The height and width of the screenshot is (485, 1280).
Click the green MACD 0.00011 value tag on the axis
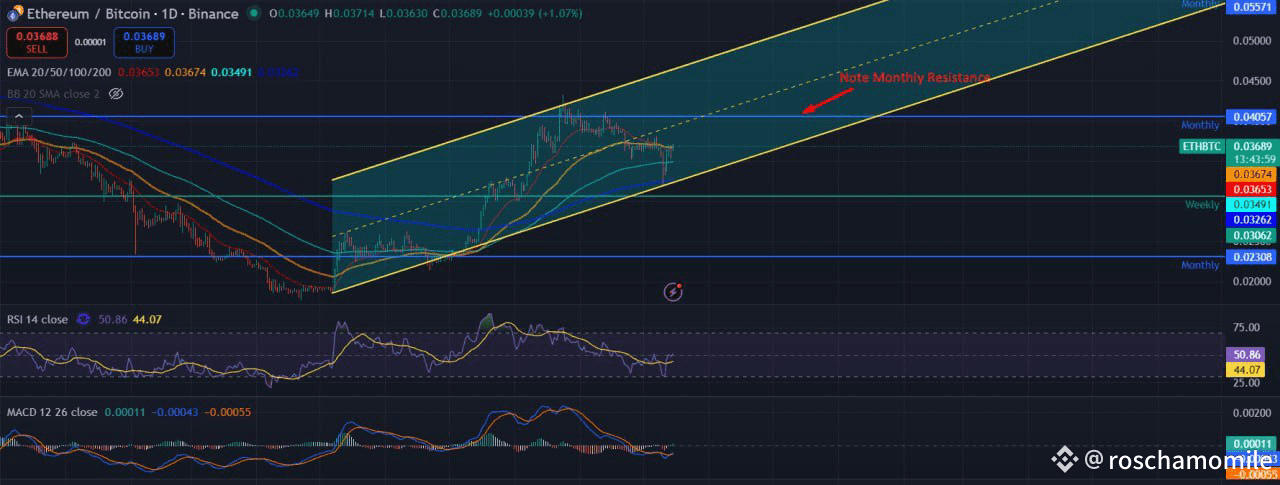tap(1252, 444)
